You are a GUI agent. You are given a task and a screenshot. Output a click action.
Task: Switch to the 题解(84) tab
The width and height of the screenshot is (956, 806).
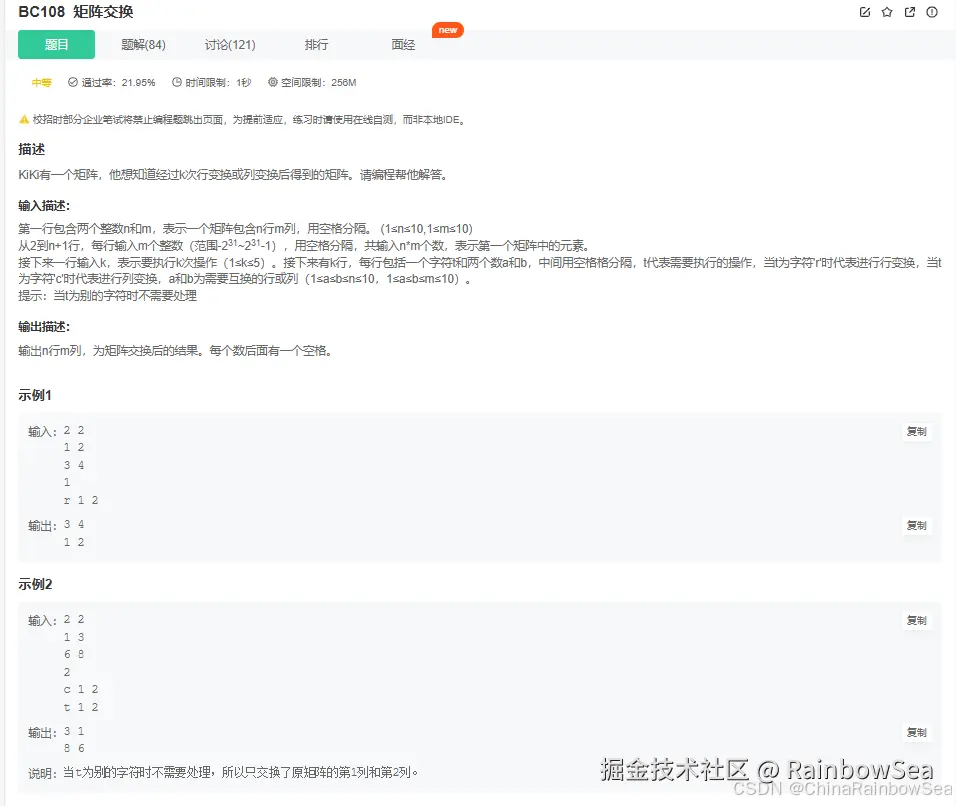[x=143, y=44]
